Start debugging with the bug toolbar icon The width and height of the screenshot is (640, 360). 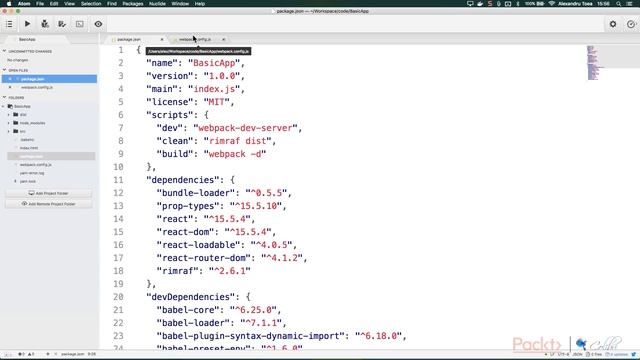click(45, 24)
